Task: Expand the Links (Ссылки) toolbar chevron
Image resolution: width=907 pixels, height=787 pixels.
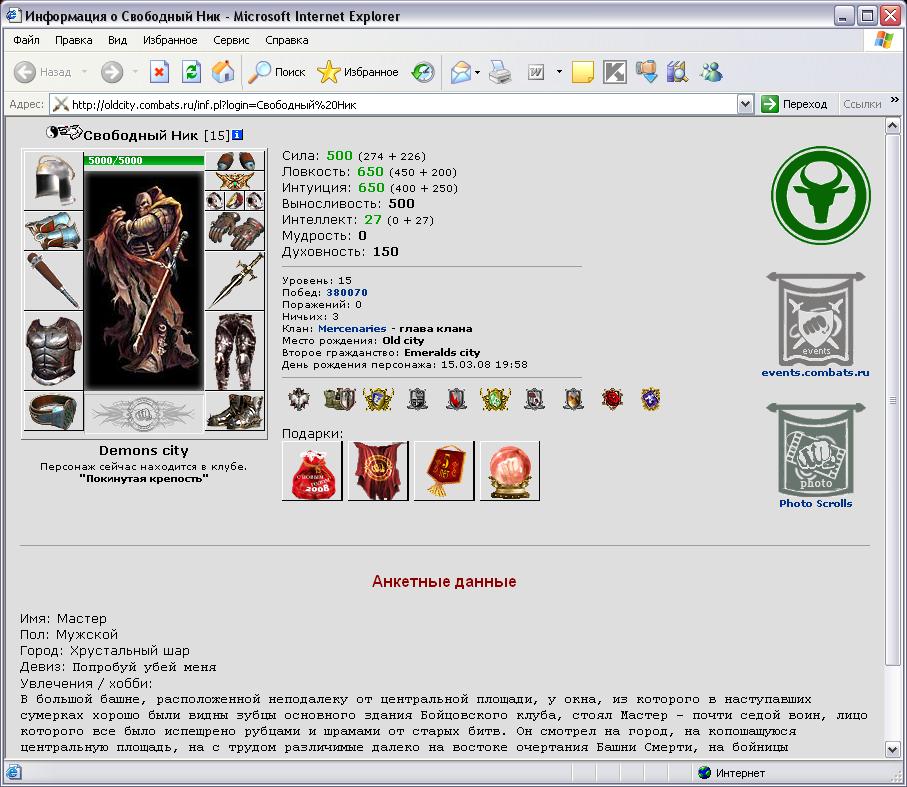Action: coord(894,100)
